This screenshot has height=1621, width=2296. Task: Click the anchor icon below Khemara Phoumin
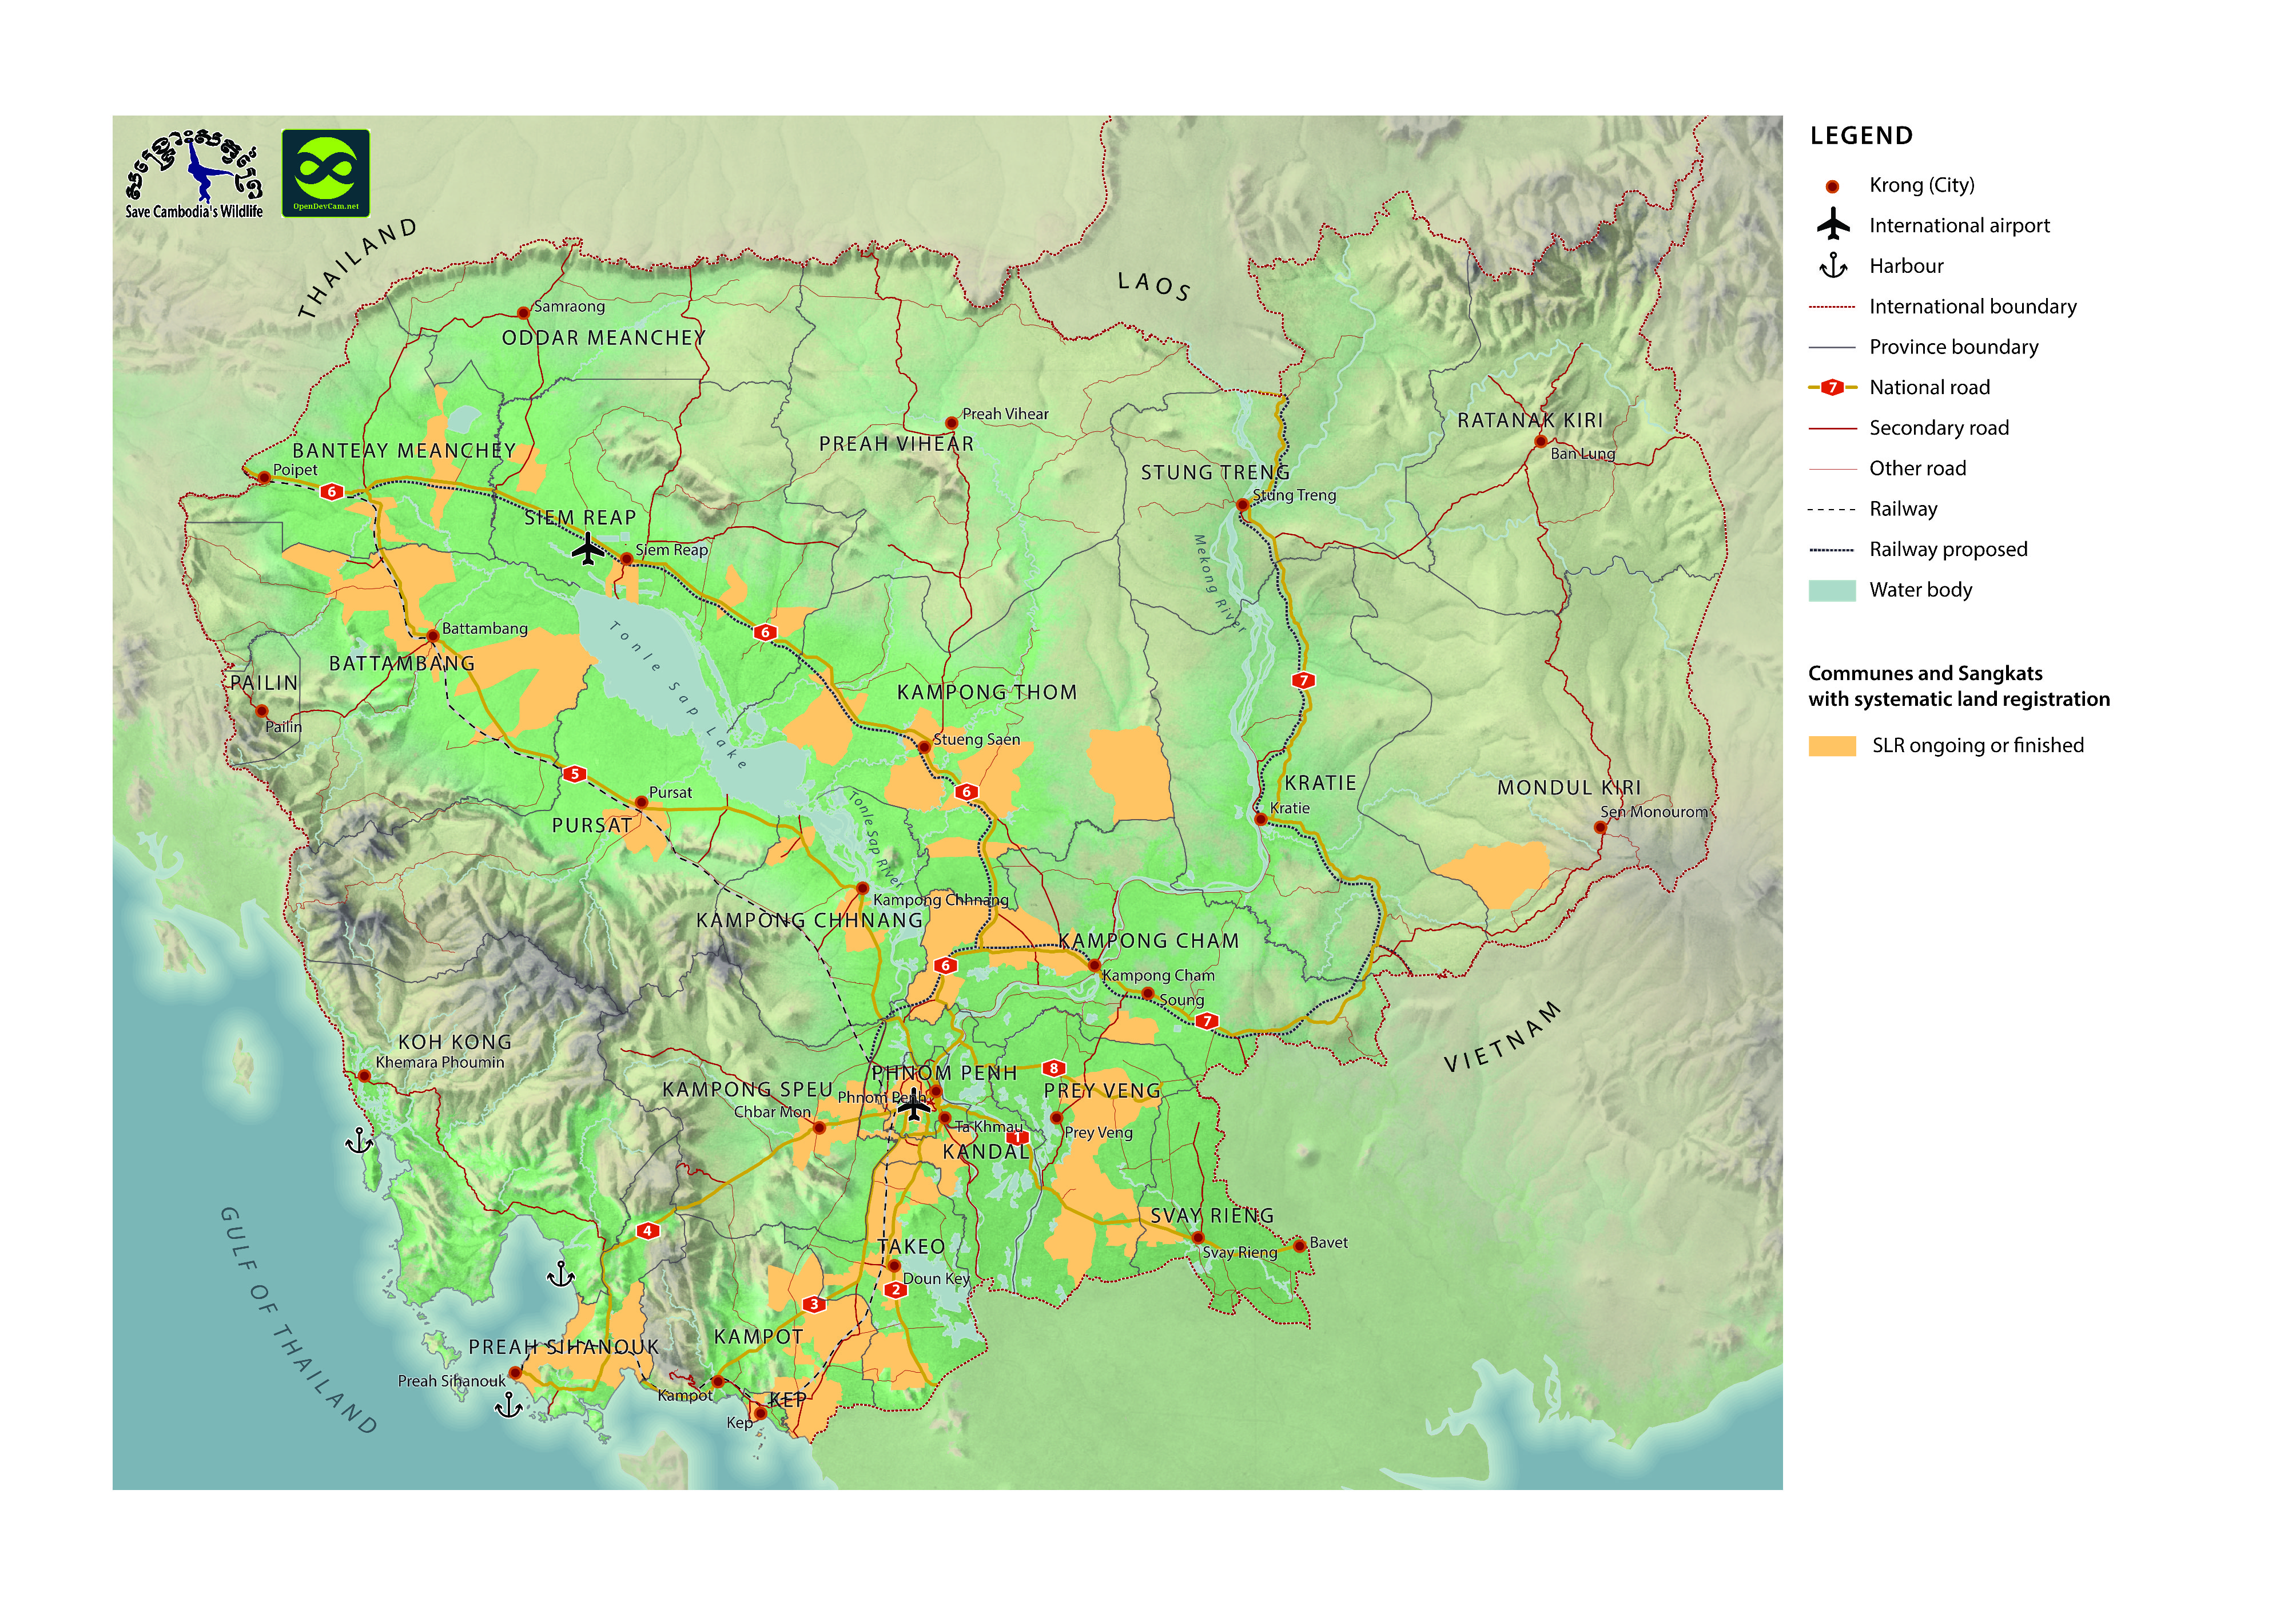[359, 1140]
